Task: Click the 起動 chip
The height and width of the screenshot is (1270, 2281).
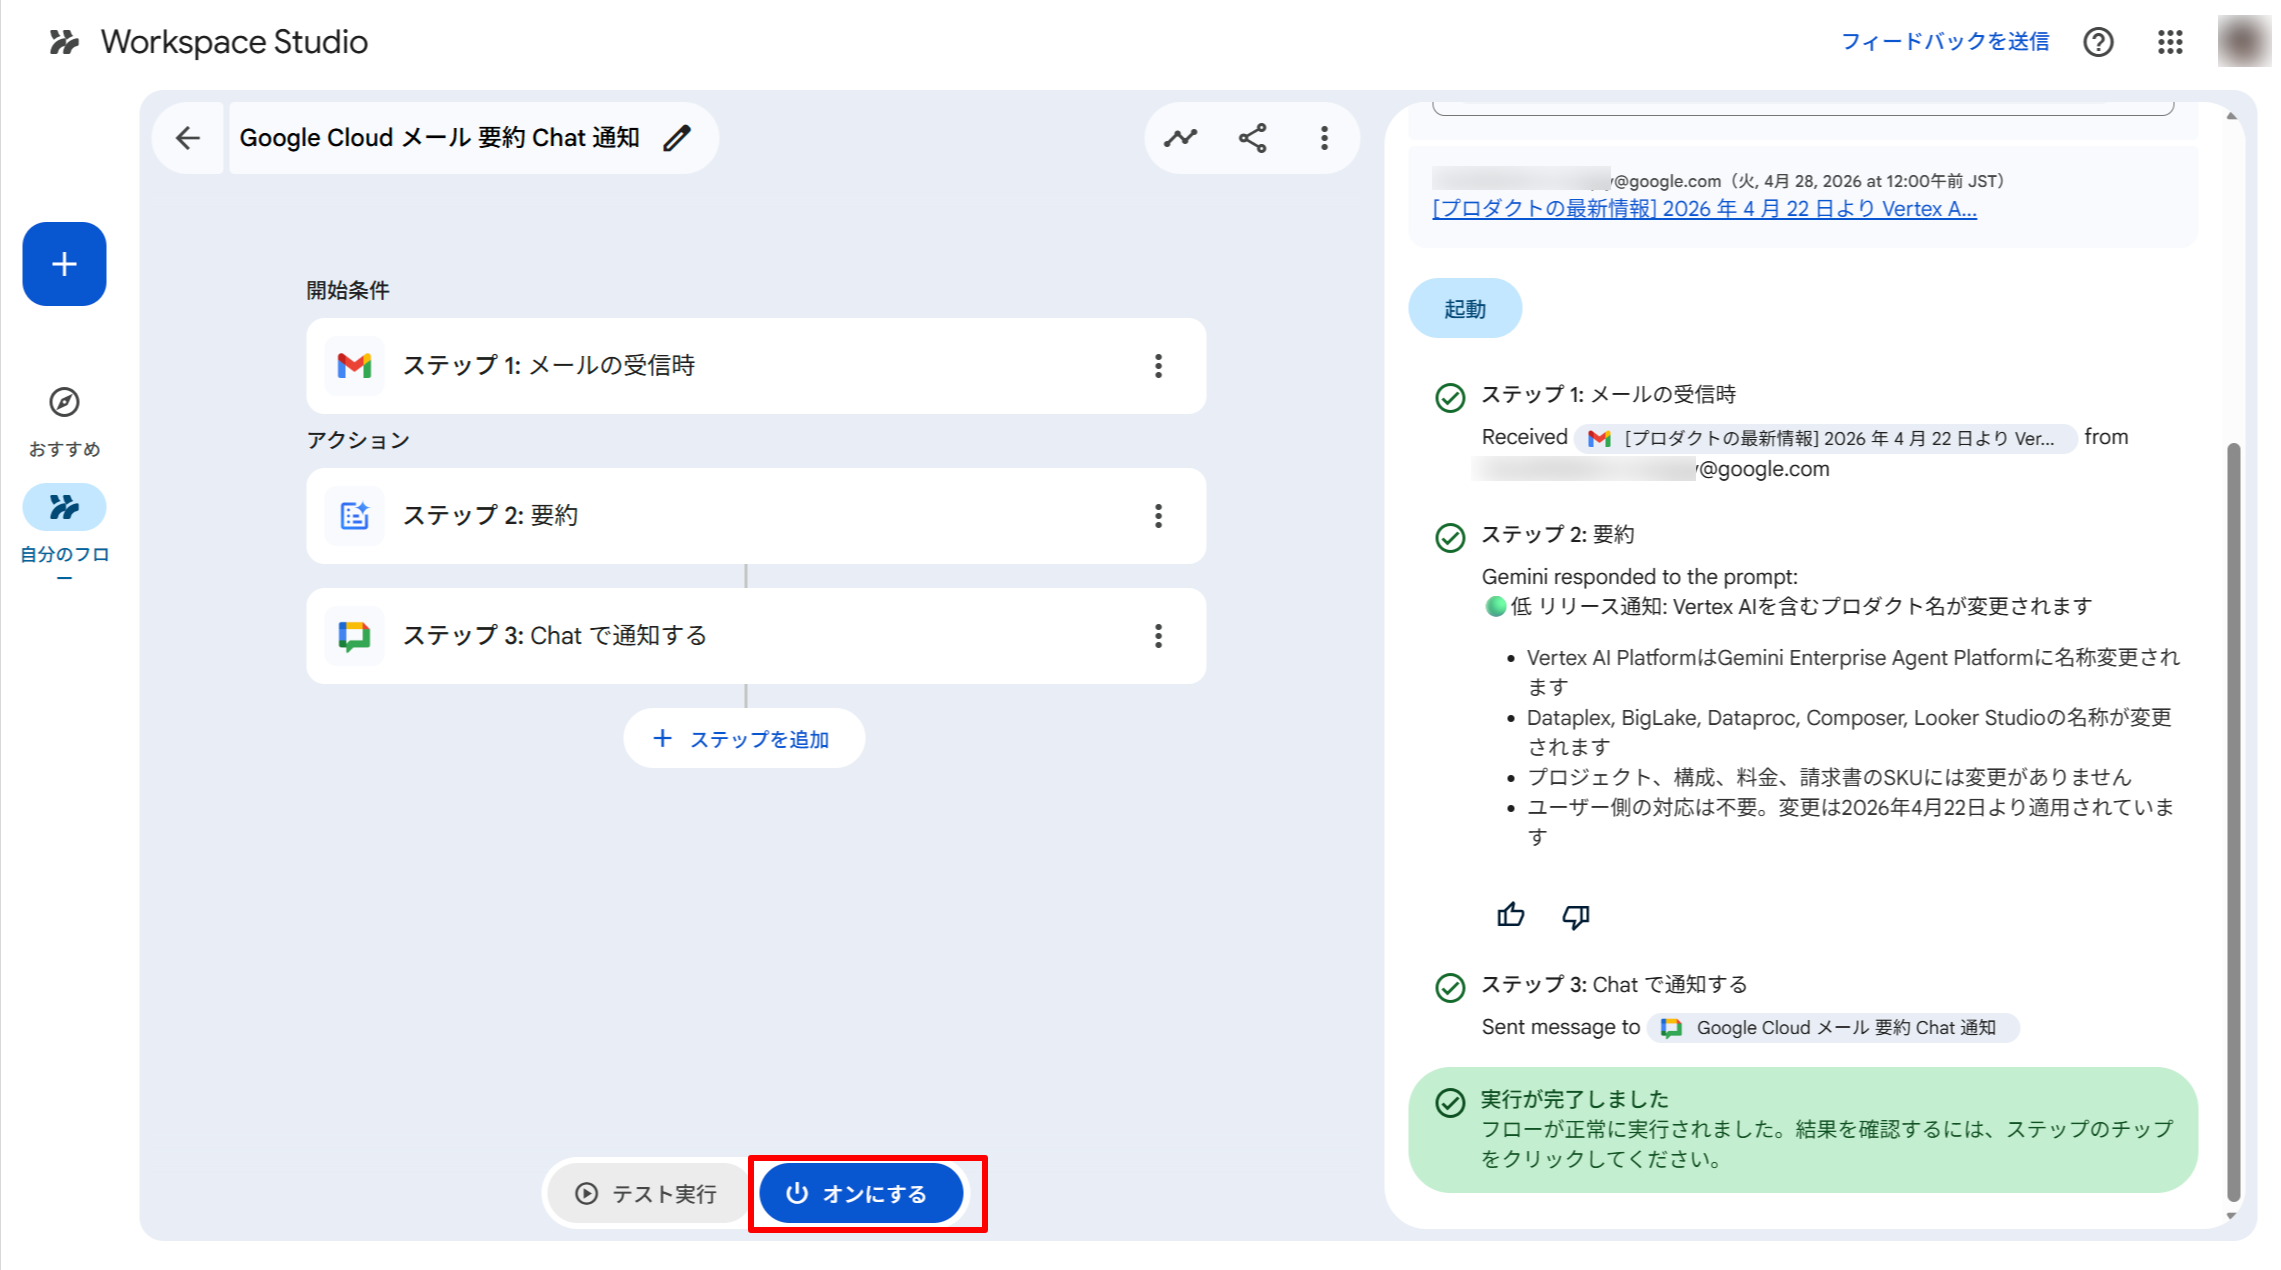Action: pos(1465,309)
